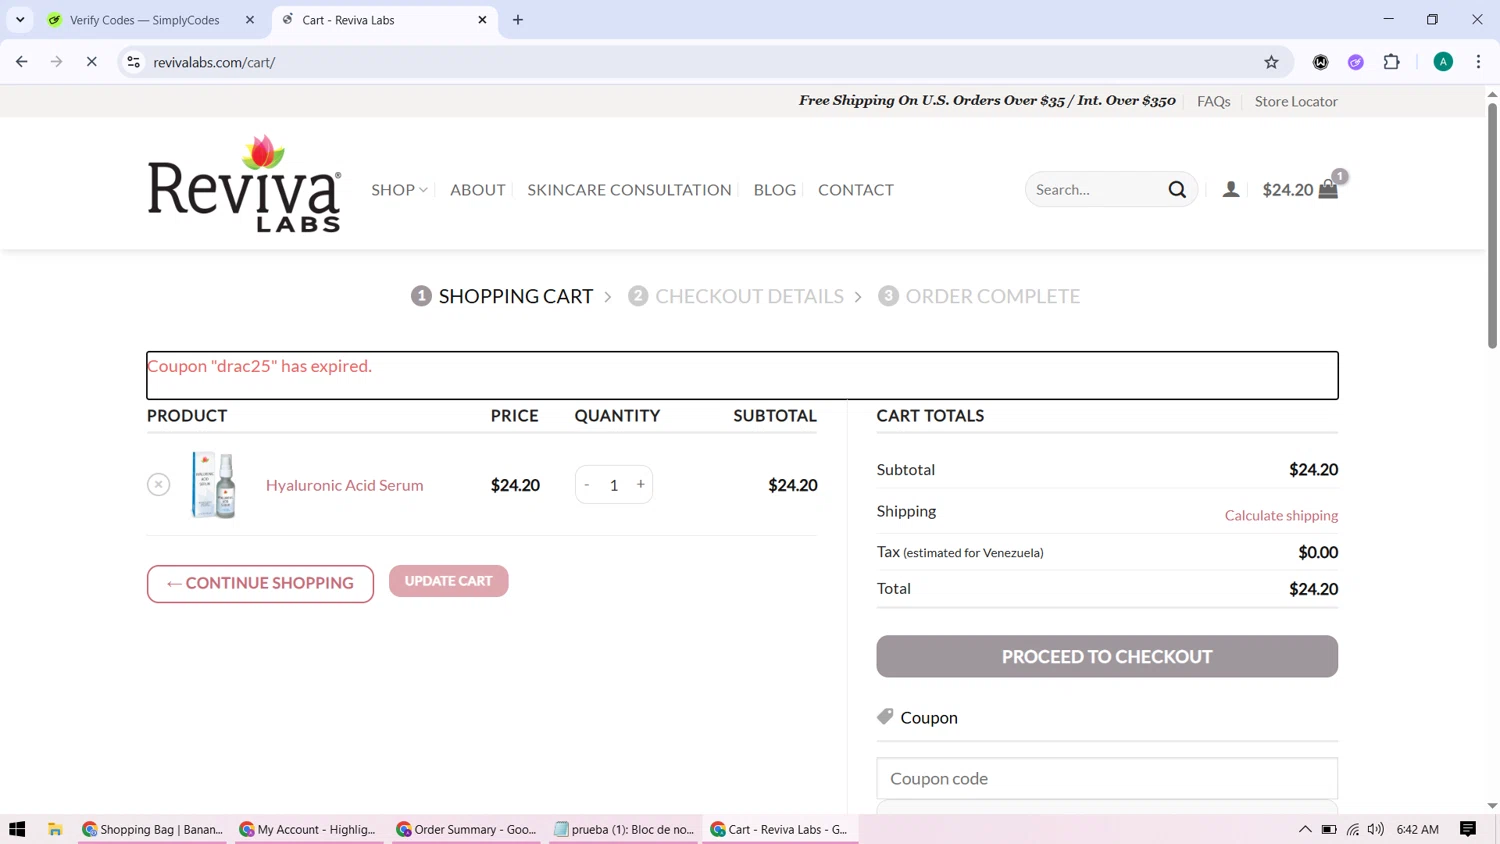View site information icon in address bar
This screenshot has height=844, width=1500.
pyautogui.click(x=133, y=62)
